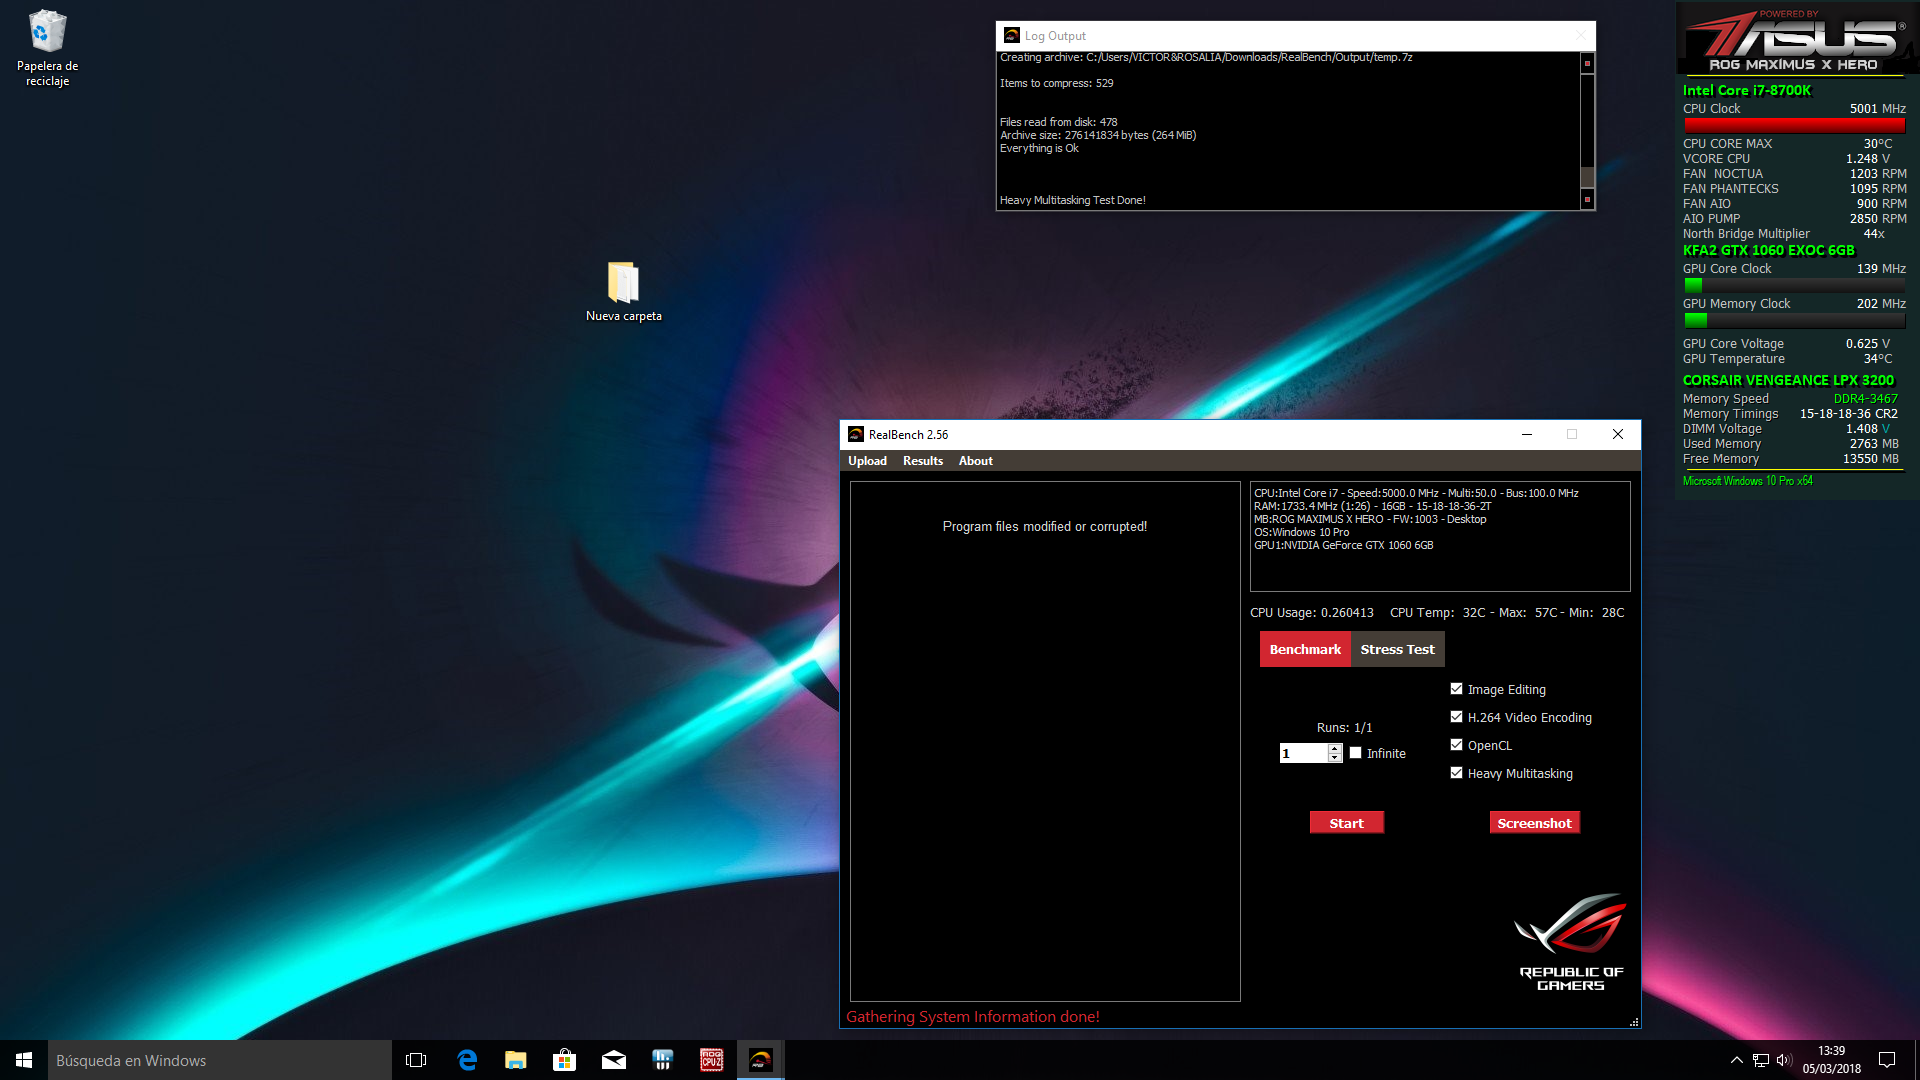Viewport: 1920px width, 1080px height.
Task: Close the RealBench window
Action: pyautogui.click(x=1617, y=434)
